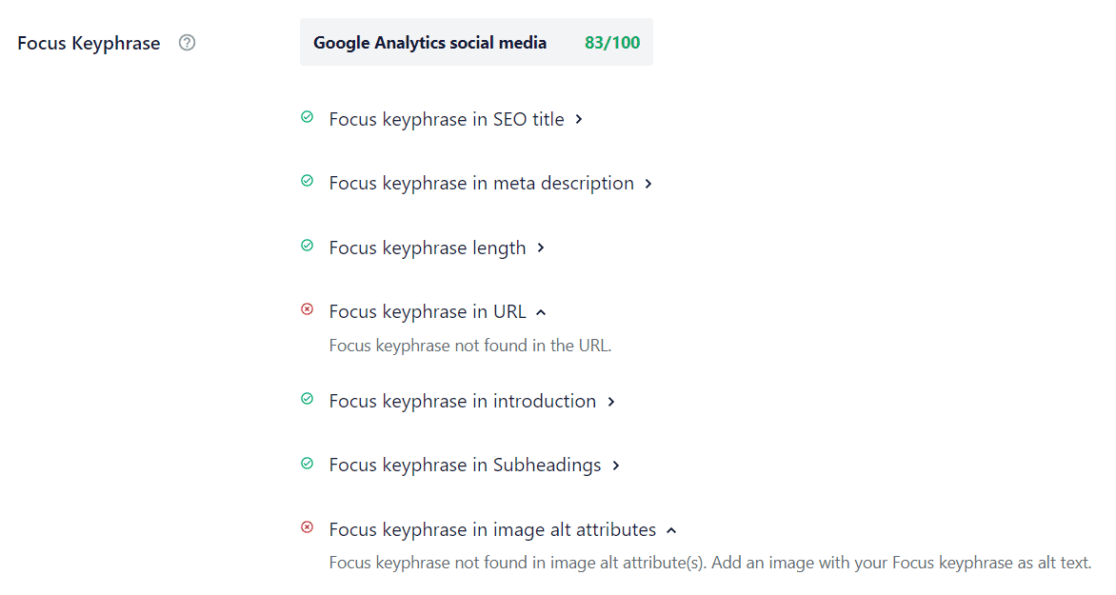Click the green check beside introduction check
This screenshot has width=1116, height=595.
(306, 399)
